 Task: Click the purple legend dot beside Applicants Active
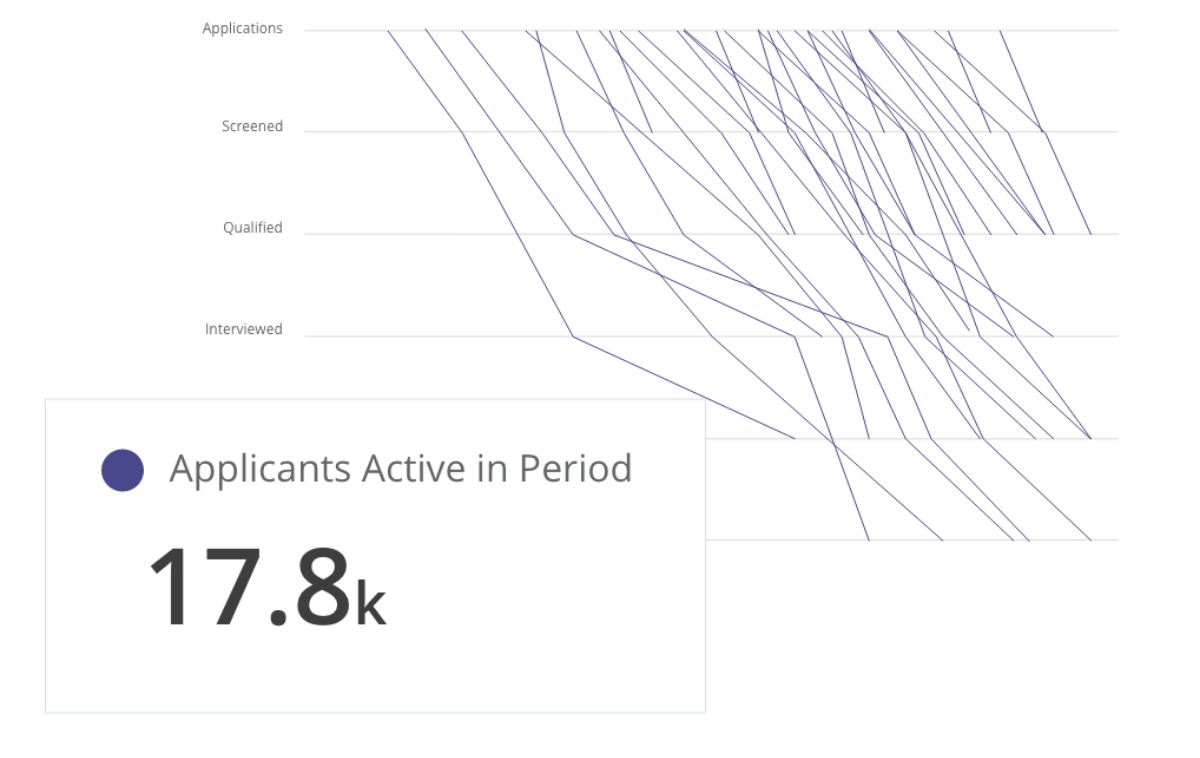point(123,470)
